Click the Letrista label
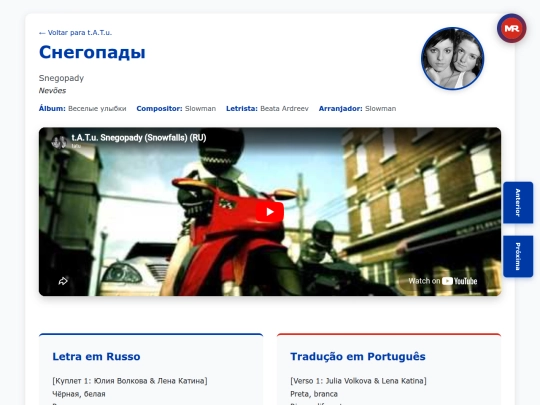540x405 pixels. (242, 108)
